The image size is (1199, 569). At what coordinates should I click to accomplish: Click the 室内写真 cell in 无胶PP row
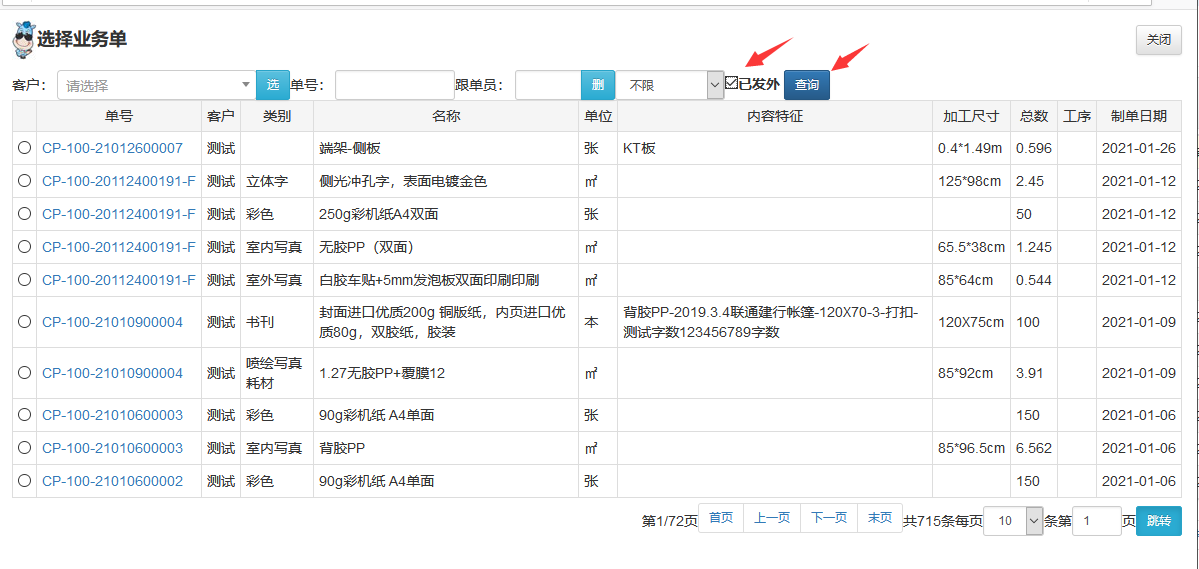click(x=277, y=247)
